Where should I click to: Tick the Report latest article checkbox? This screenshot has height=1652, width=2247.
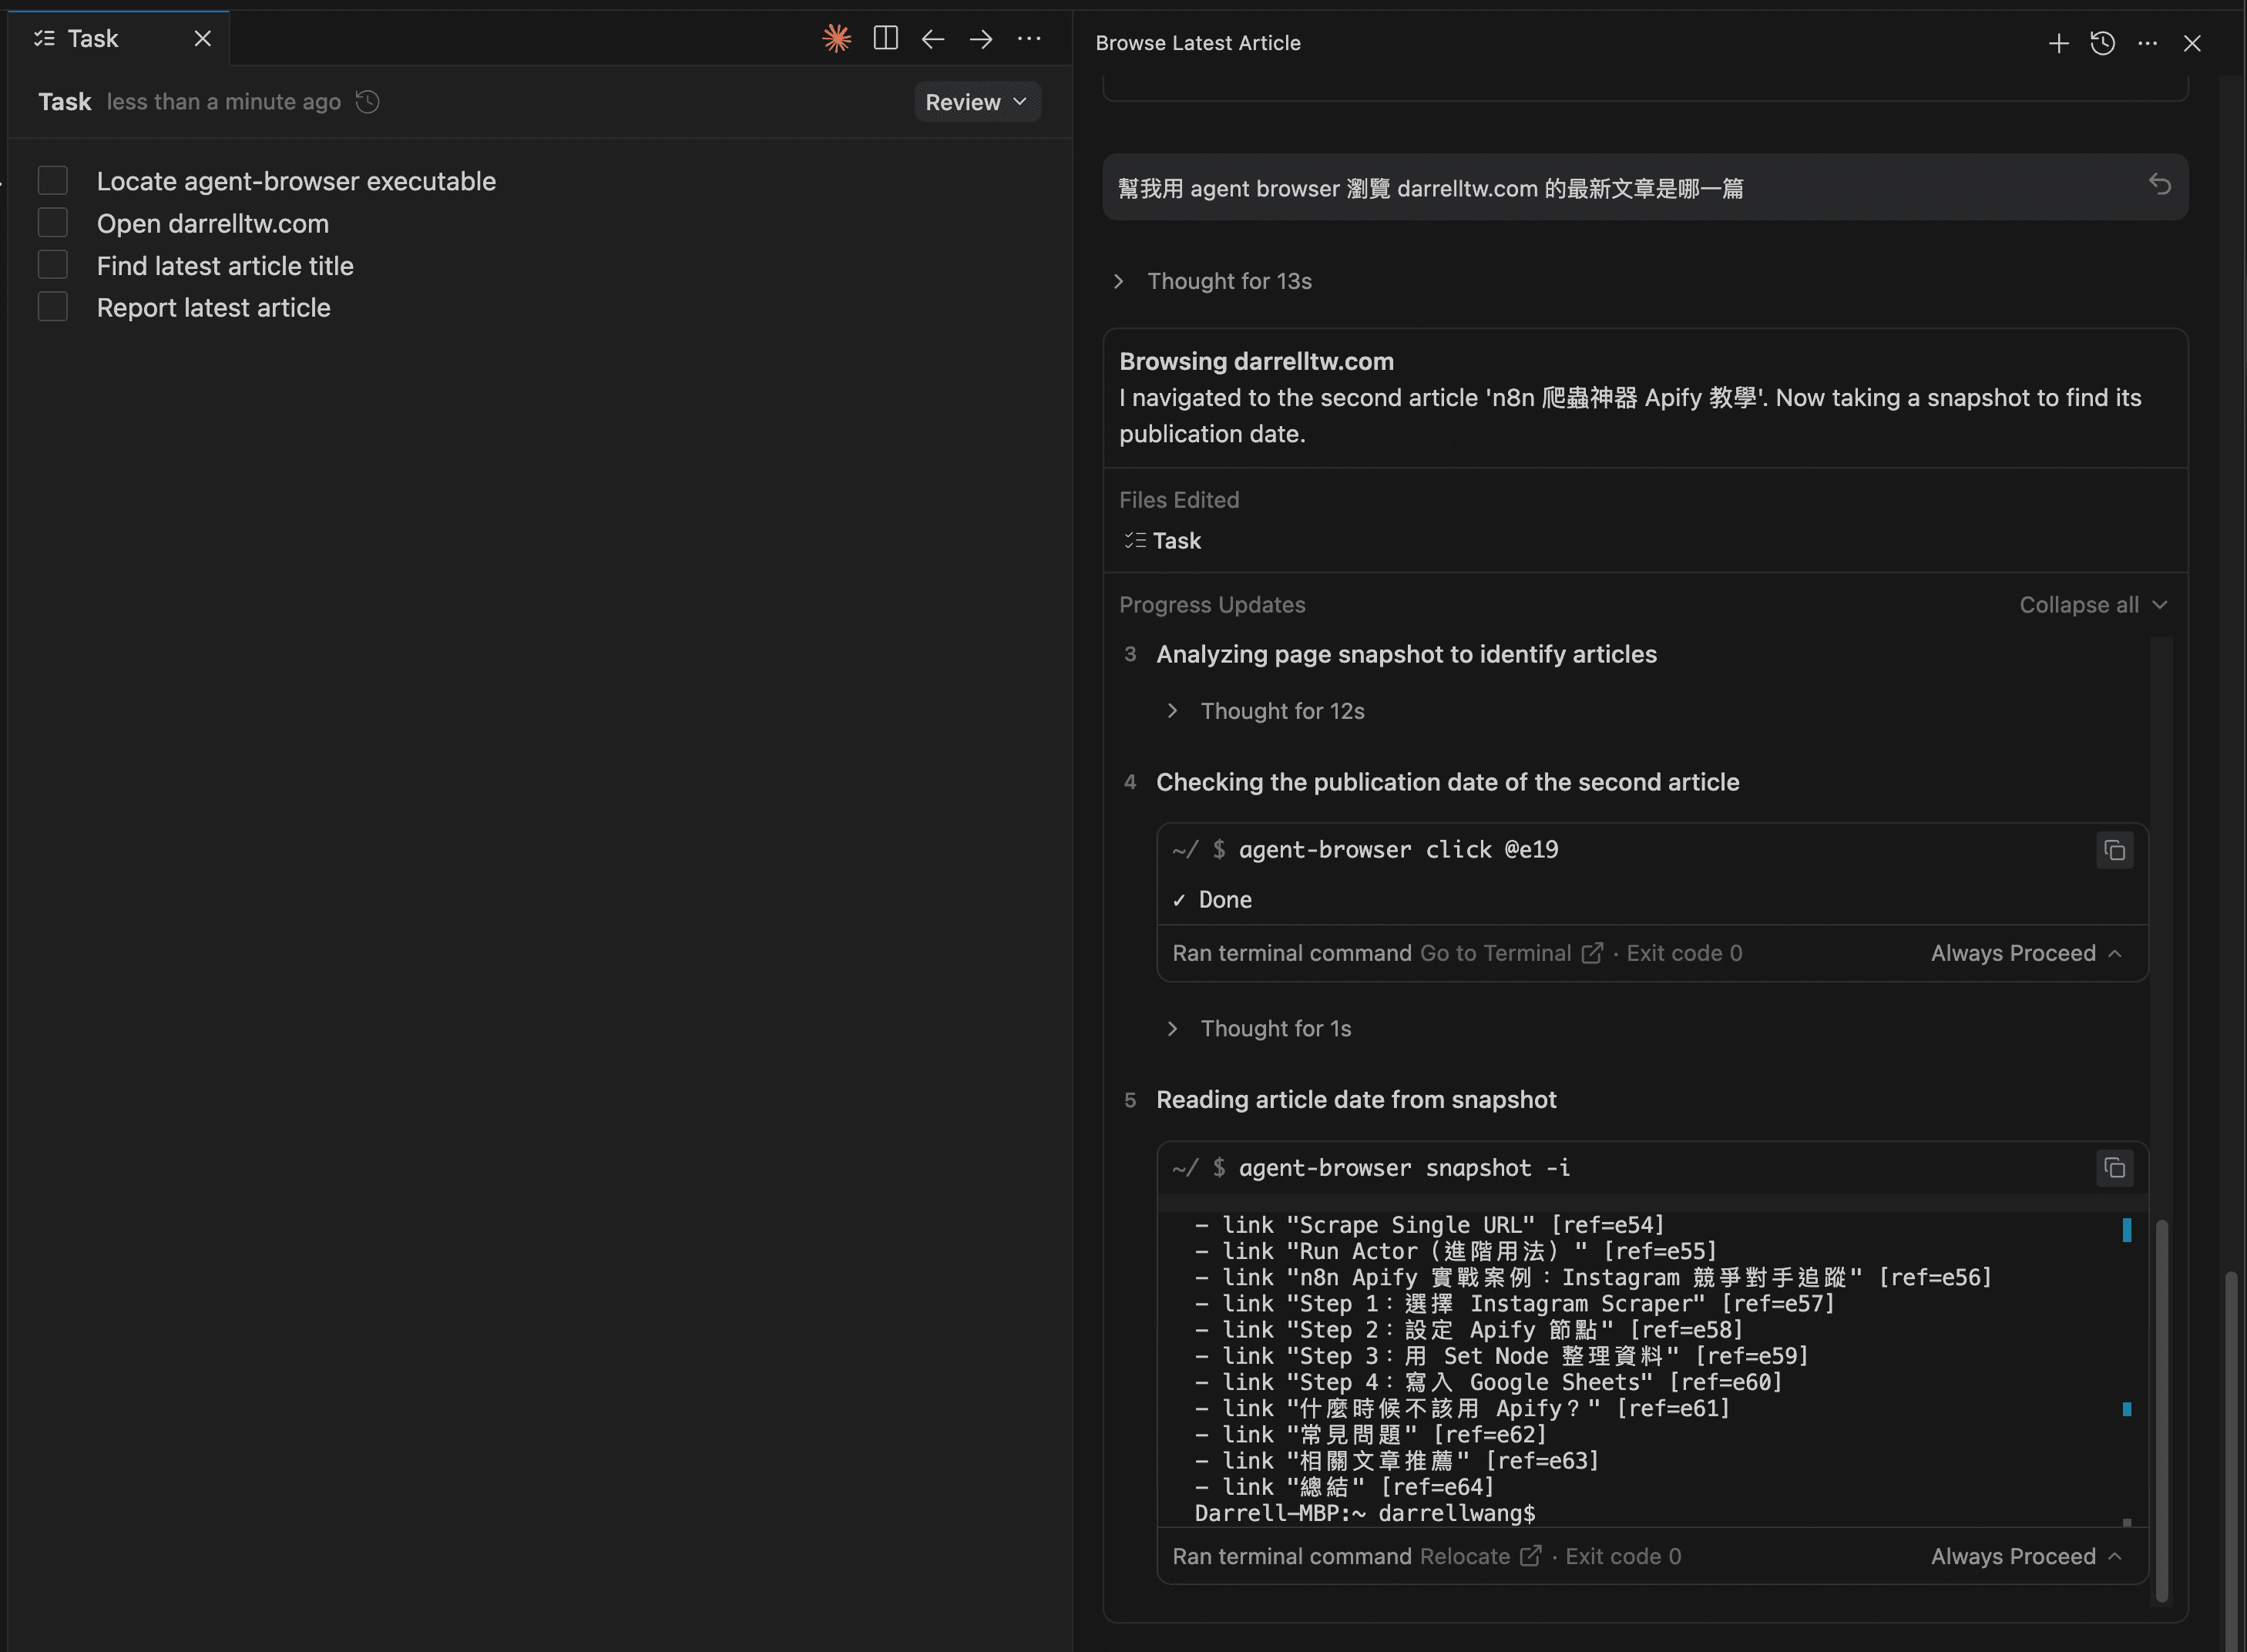point(53,307)
